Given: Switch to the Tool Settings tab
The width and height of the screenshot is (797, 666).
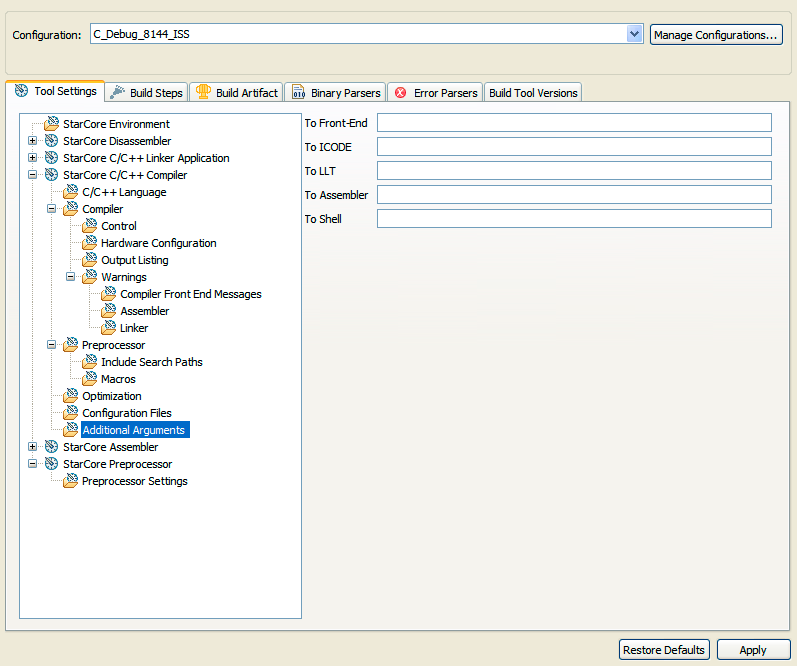Looking at the screenshot, I should [55, 92].
